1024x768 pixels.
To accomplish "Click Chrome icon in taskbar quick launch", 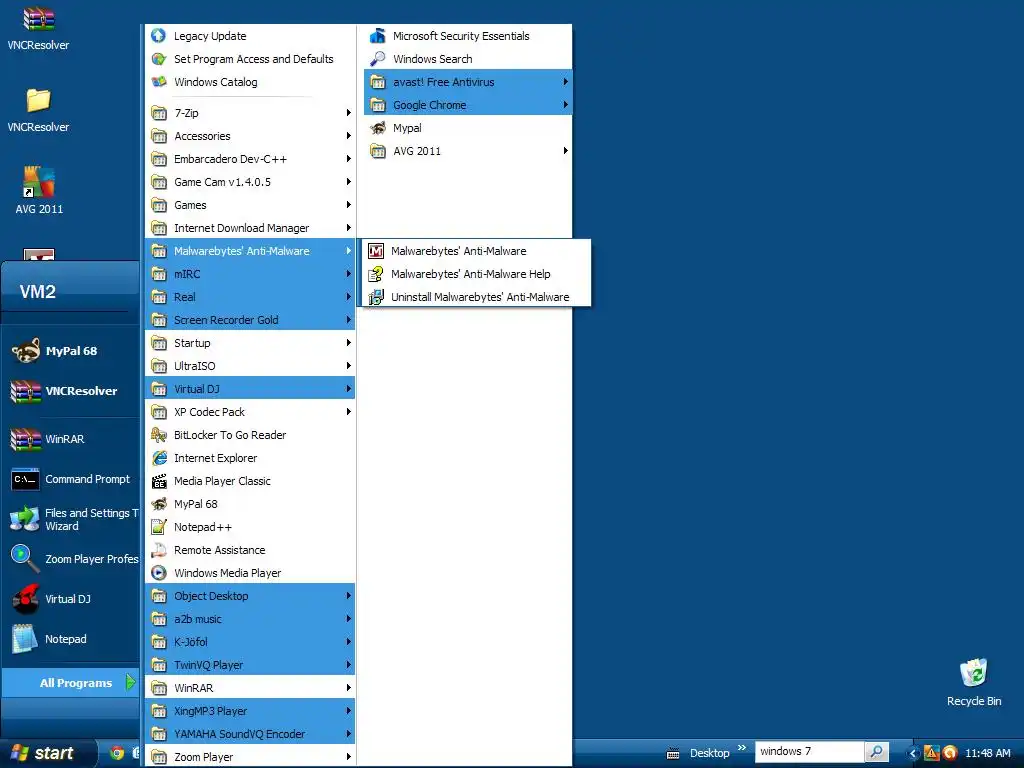I will click(x=118, y=753).
